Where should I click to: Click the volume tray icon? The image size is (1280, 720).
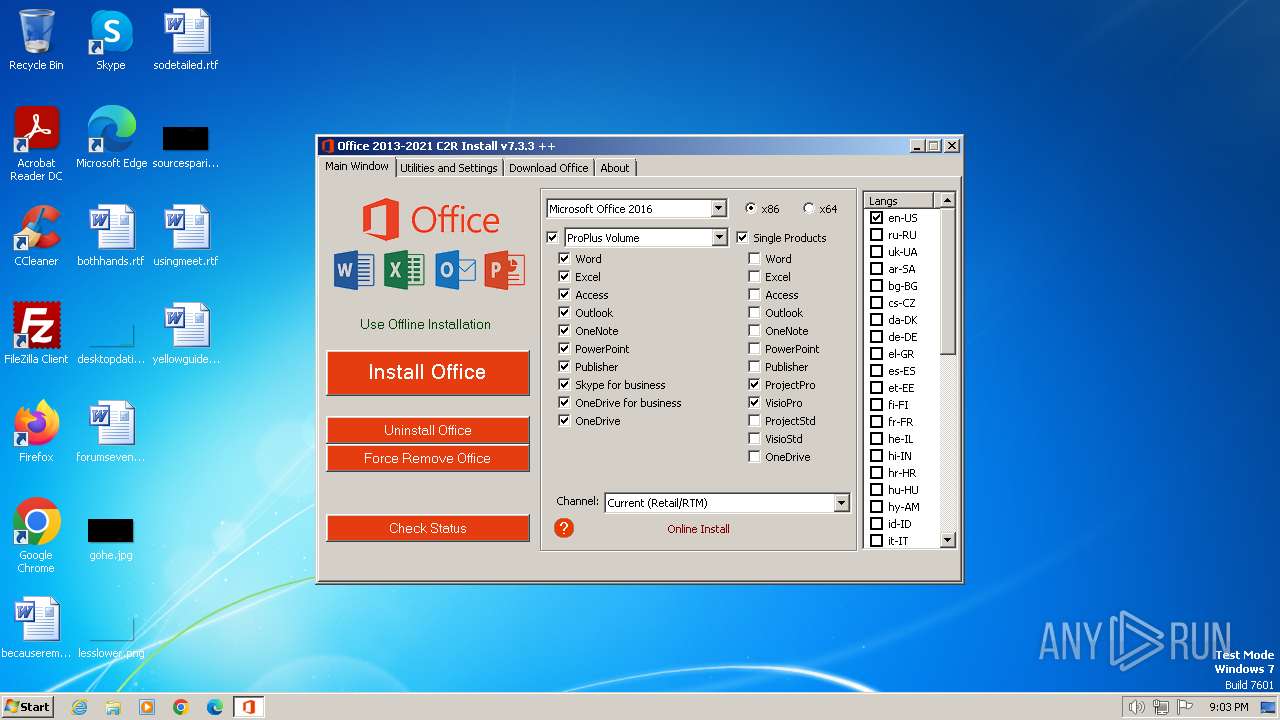tap(1136, 707)
